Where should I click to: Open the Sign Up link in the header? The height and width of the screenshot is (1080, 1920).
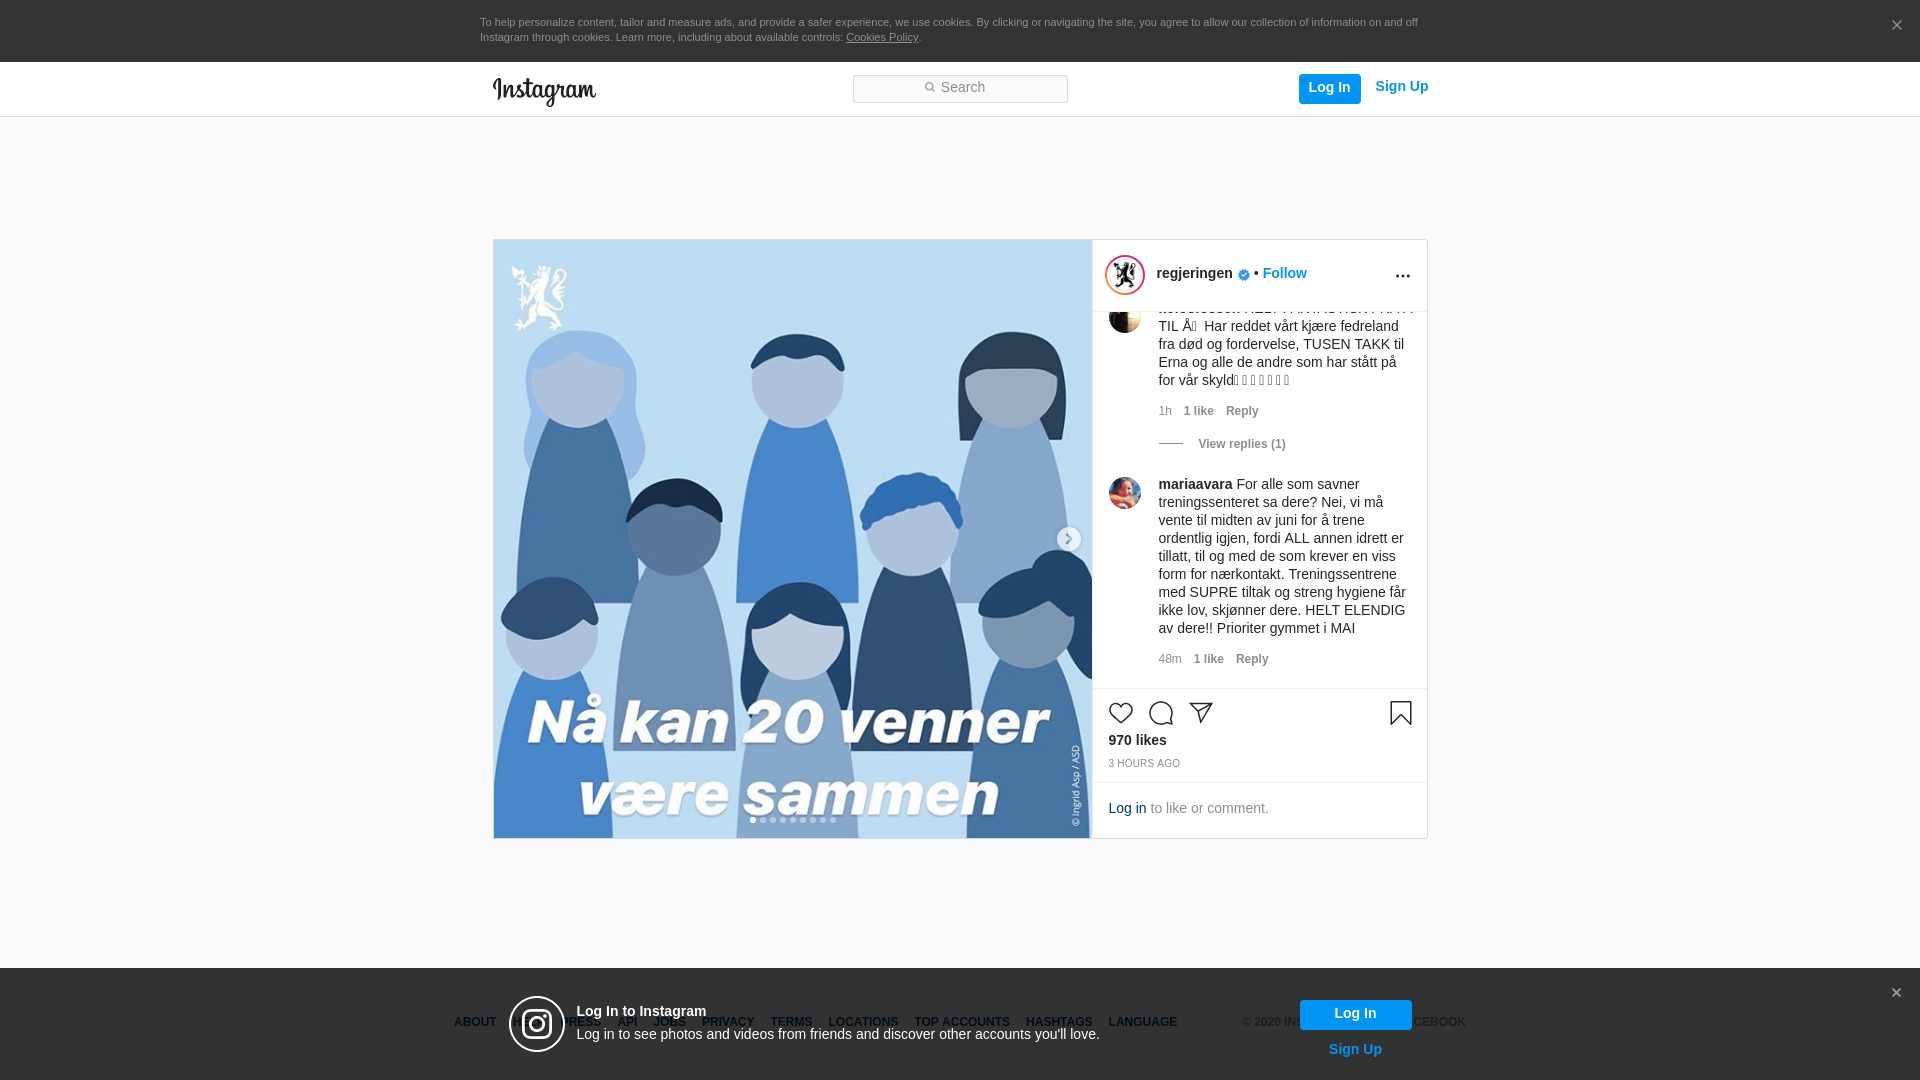click(x=1401, y=86)
